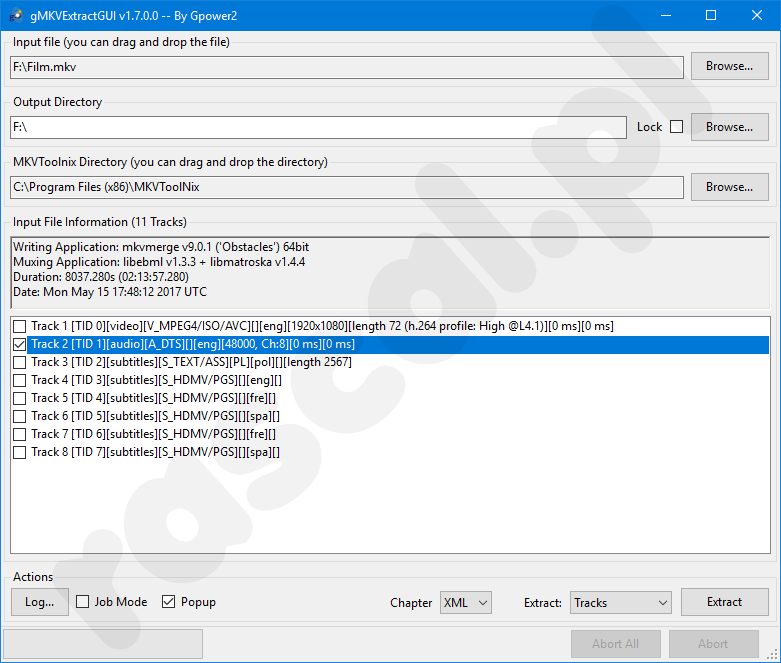This screenshot has width=781, height=663.
Task: Maximize the application window
Action: (711, 16)
